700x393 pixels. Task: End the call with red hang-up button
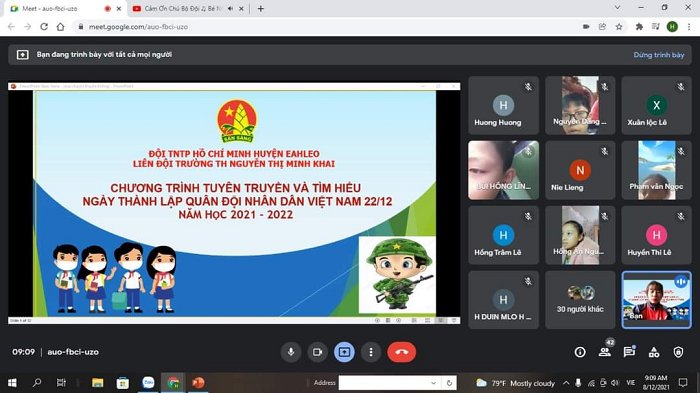point(402,352)
